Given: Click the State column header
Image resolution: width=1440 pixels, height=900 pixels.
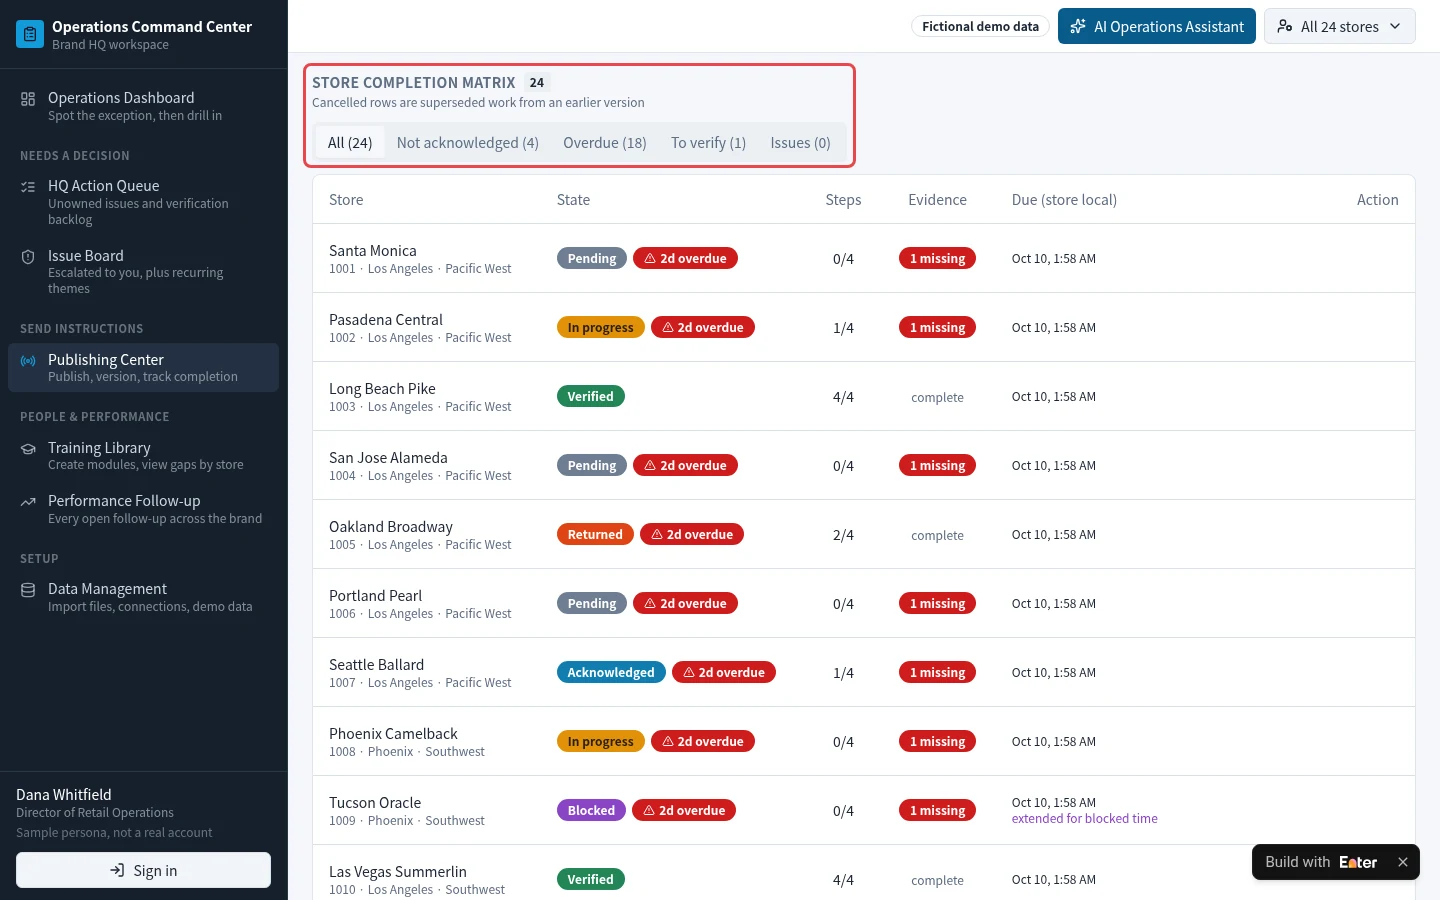Looking at the screenshot, I should click(x=573, y=200).
